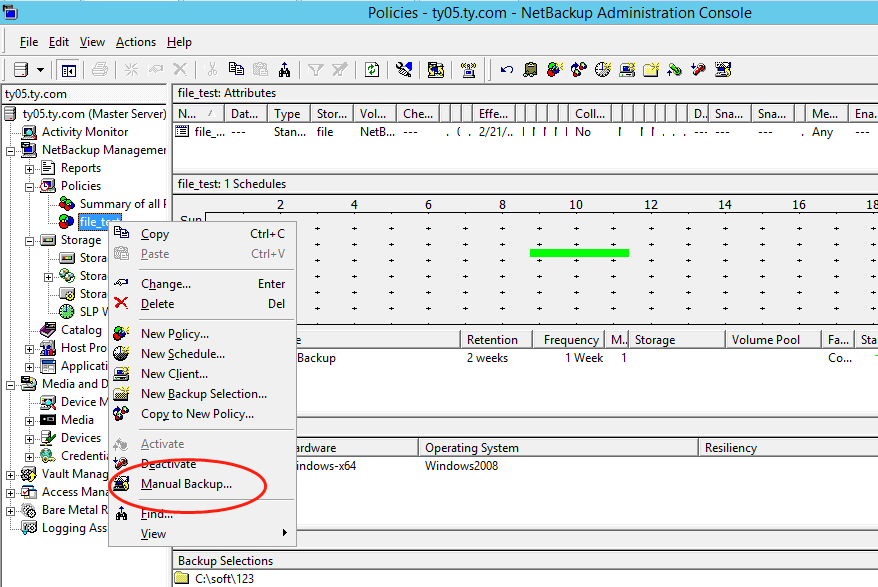The width and height of the screenshot is (878, 587).
Task: Click the Deactivate policy toolbar icon
Action: [x=698, y=69]
